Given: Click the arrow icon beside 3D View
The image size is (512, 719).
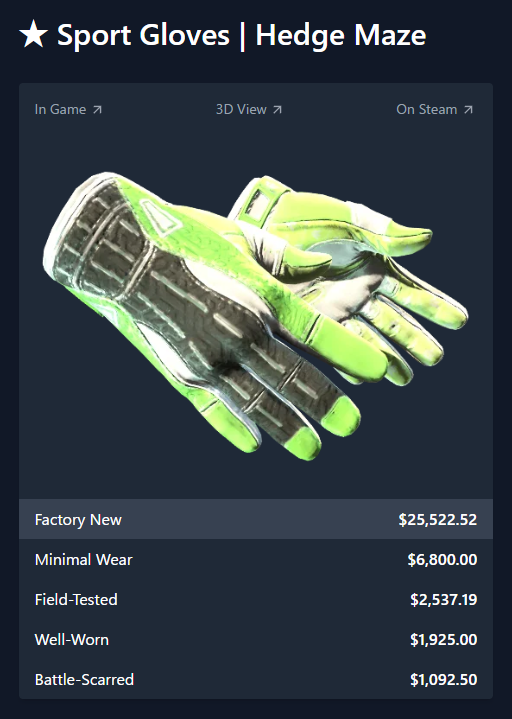Looking at the screenshot, I should coord(277,110).
